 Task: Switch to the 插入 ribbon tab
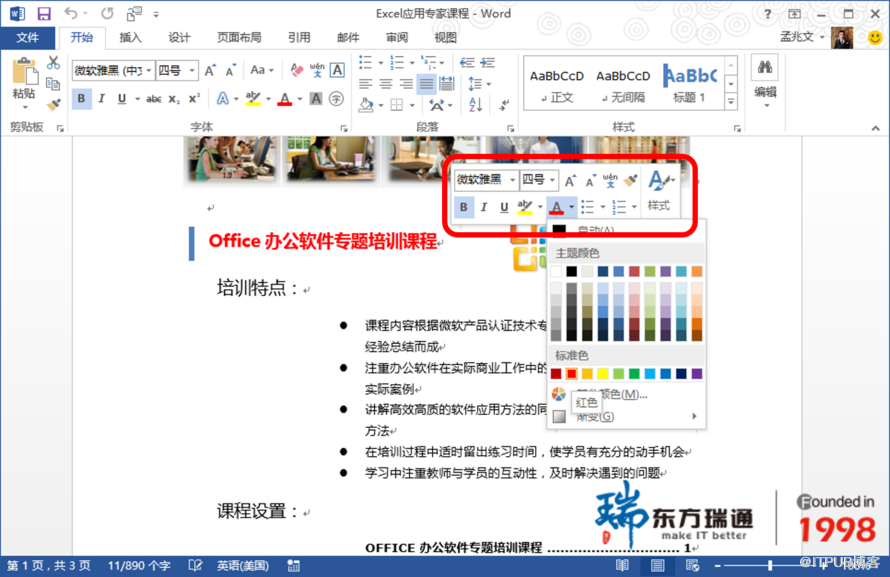(130, 38)
